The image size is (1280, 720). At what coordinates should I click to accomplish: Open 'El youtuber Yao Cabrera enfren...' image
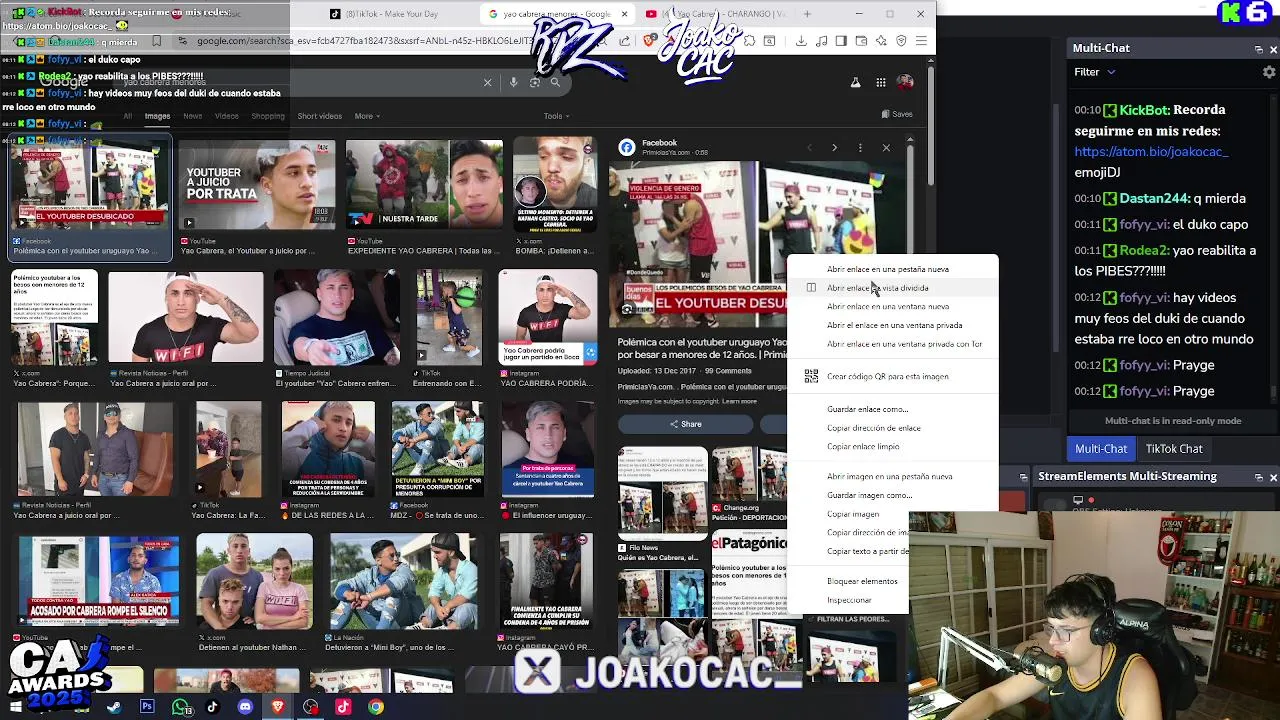pyautogui.click(x=336, y=317)
